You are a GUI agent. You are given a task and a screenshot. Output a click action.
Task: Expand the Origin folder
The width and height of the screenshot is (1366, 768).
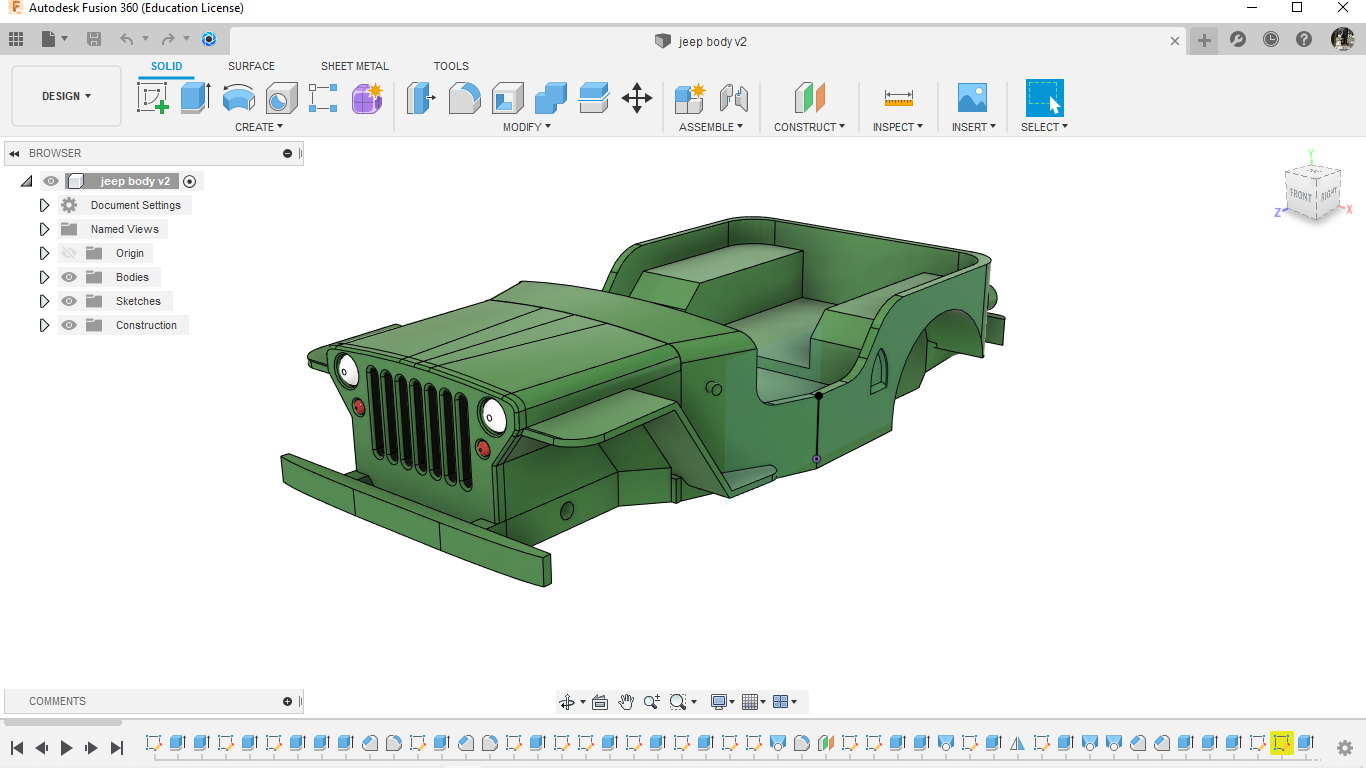coord(44,253)
